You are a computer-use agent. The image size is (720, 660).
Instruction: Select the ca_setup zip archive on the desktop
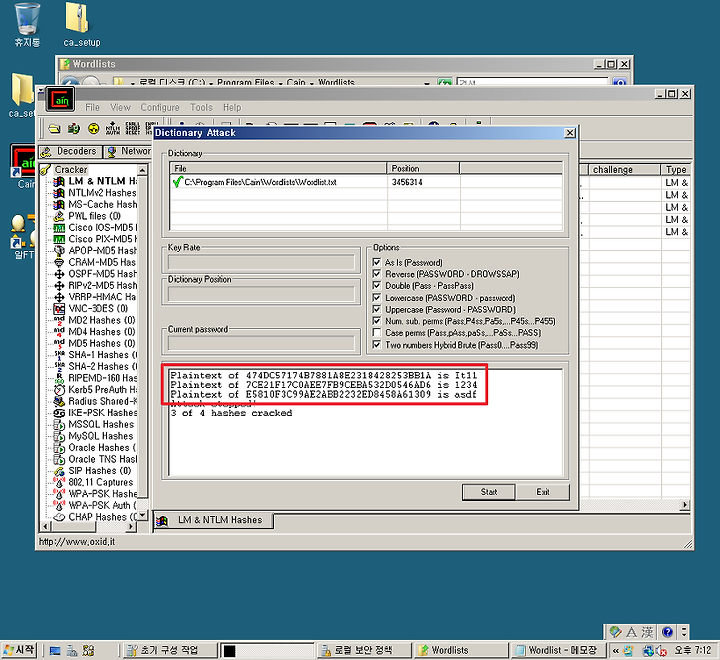[x=81, y=25]
